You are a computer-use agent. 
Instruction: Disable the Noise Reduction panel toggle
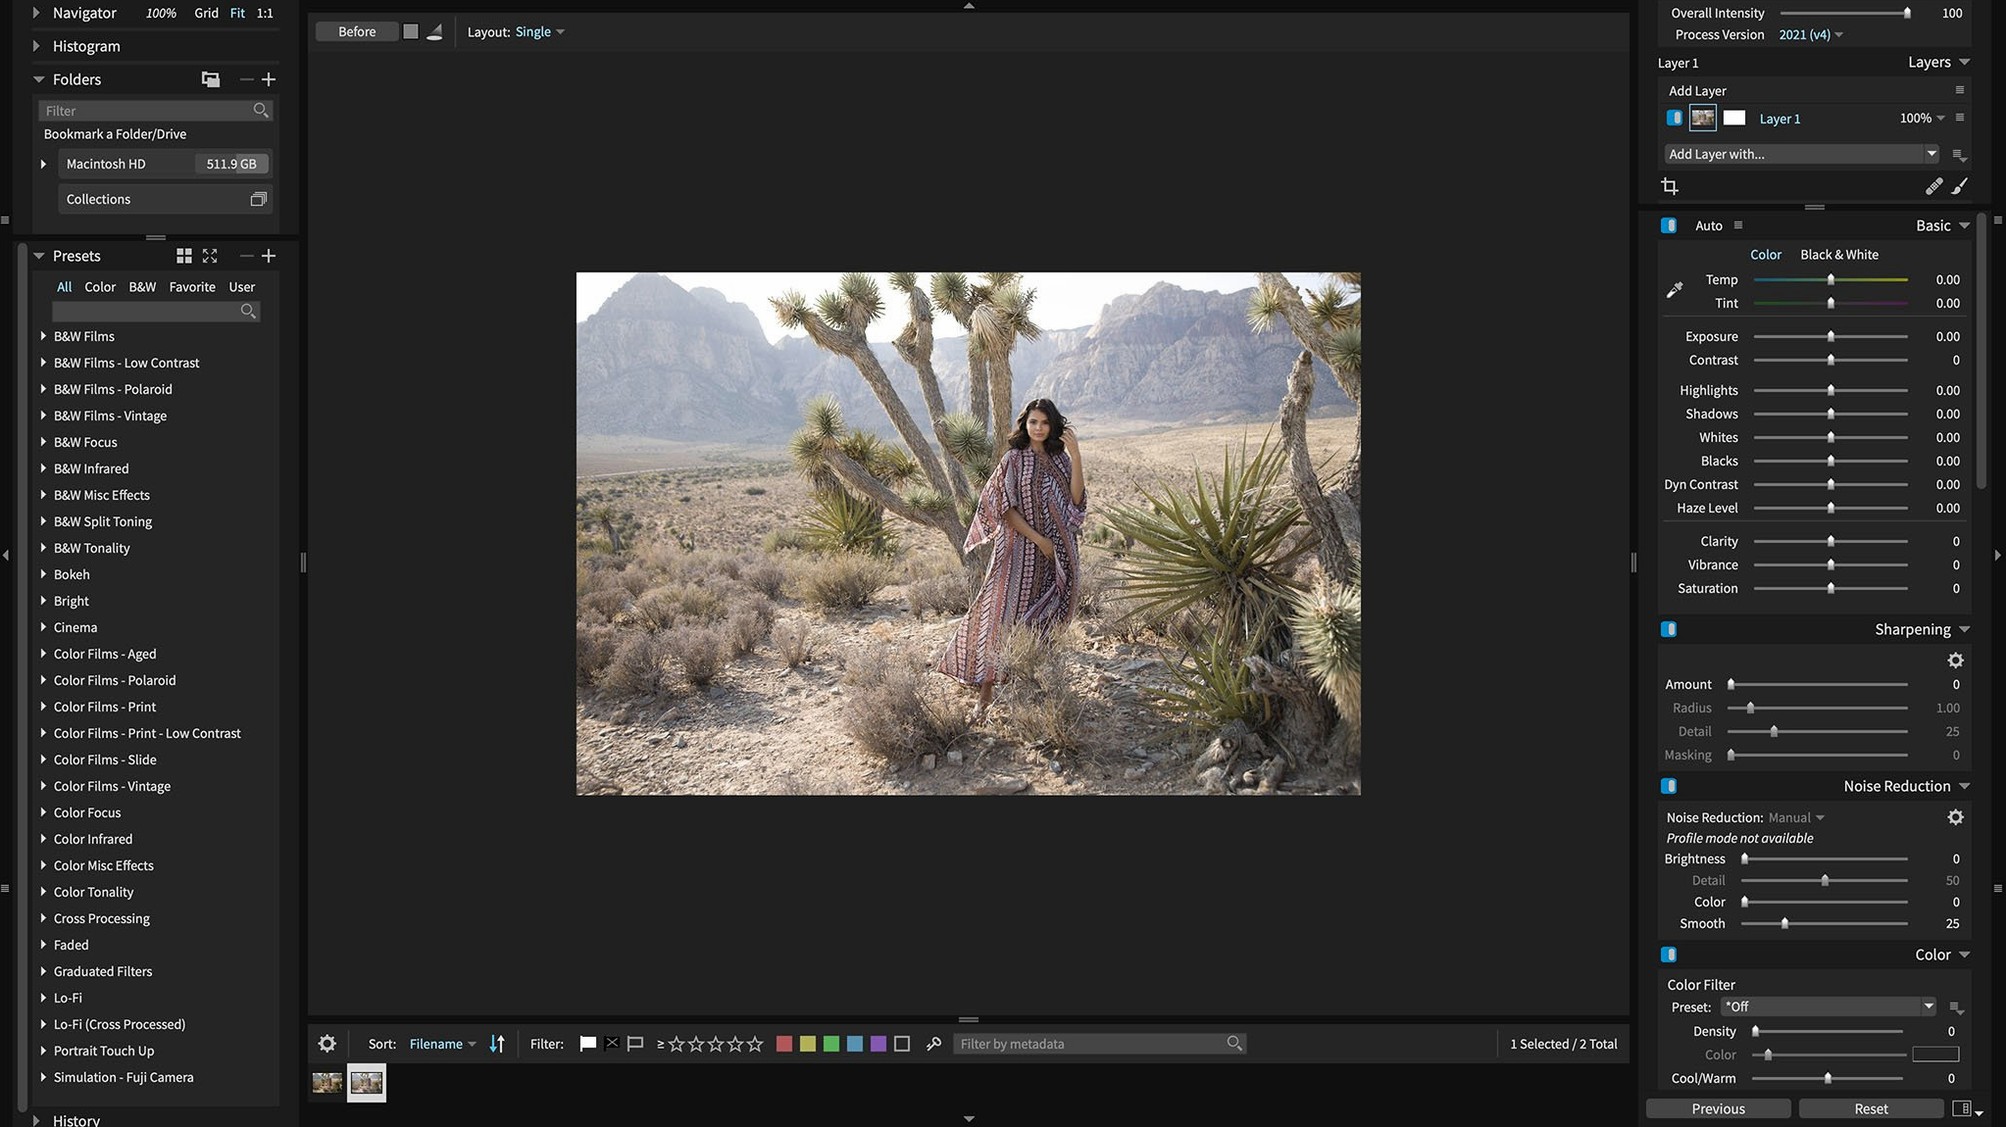[x=1669, y=786]
